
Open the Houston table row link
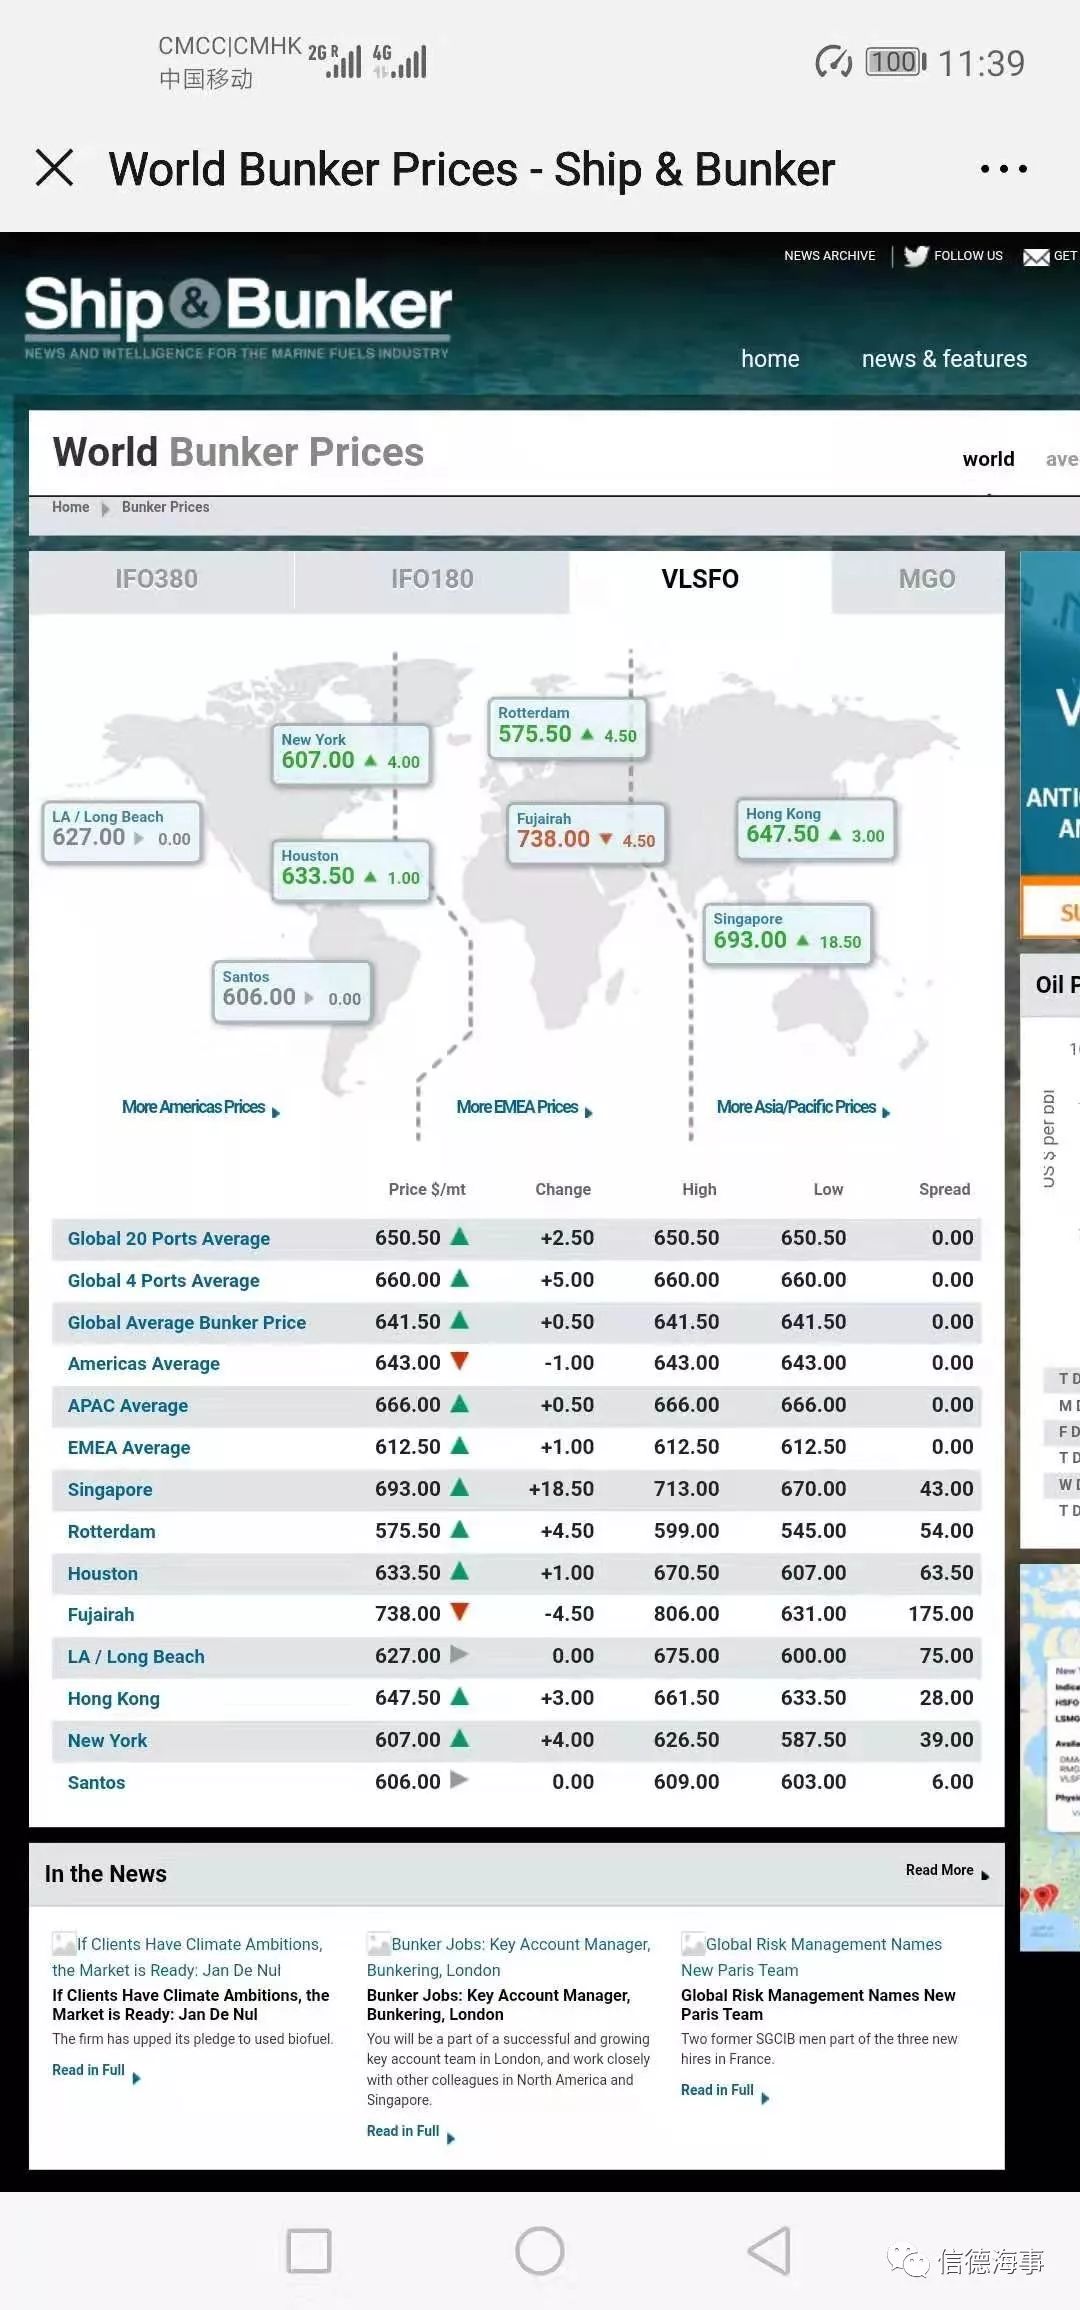tap(103, 1574)
